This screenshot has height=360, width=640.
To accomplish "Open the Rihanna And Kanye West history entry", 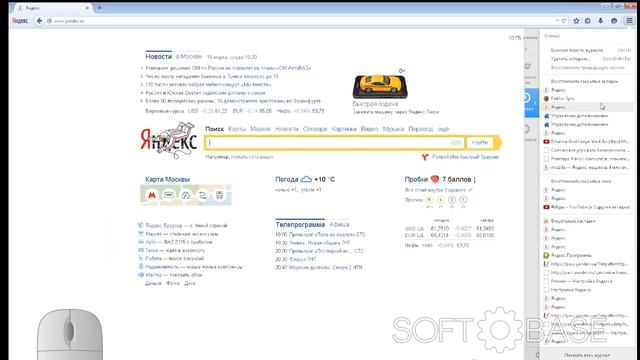I will [587, 142].
